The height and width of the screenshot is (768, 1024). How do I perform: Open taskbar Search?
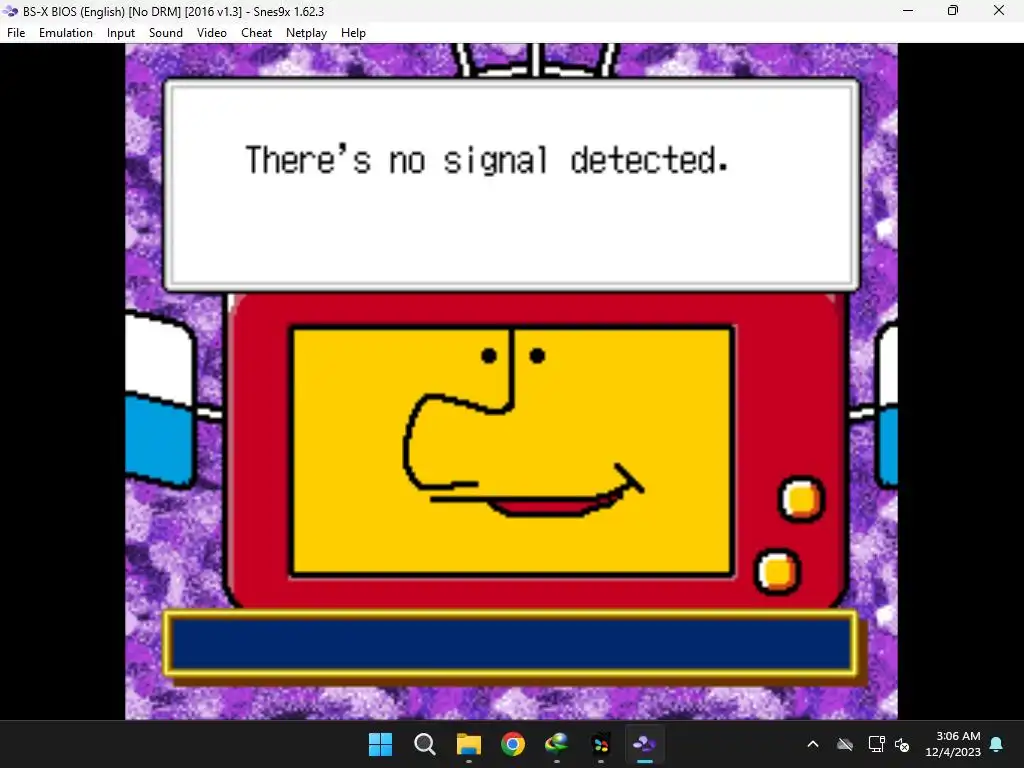(x=424, y=744)
